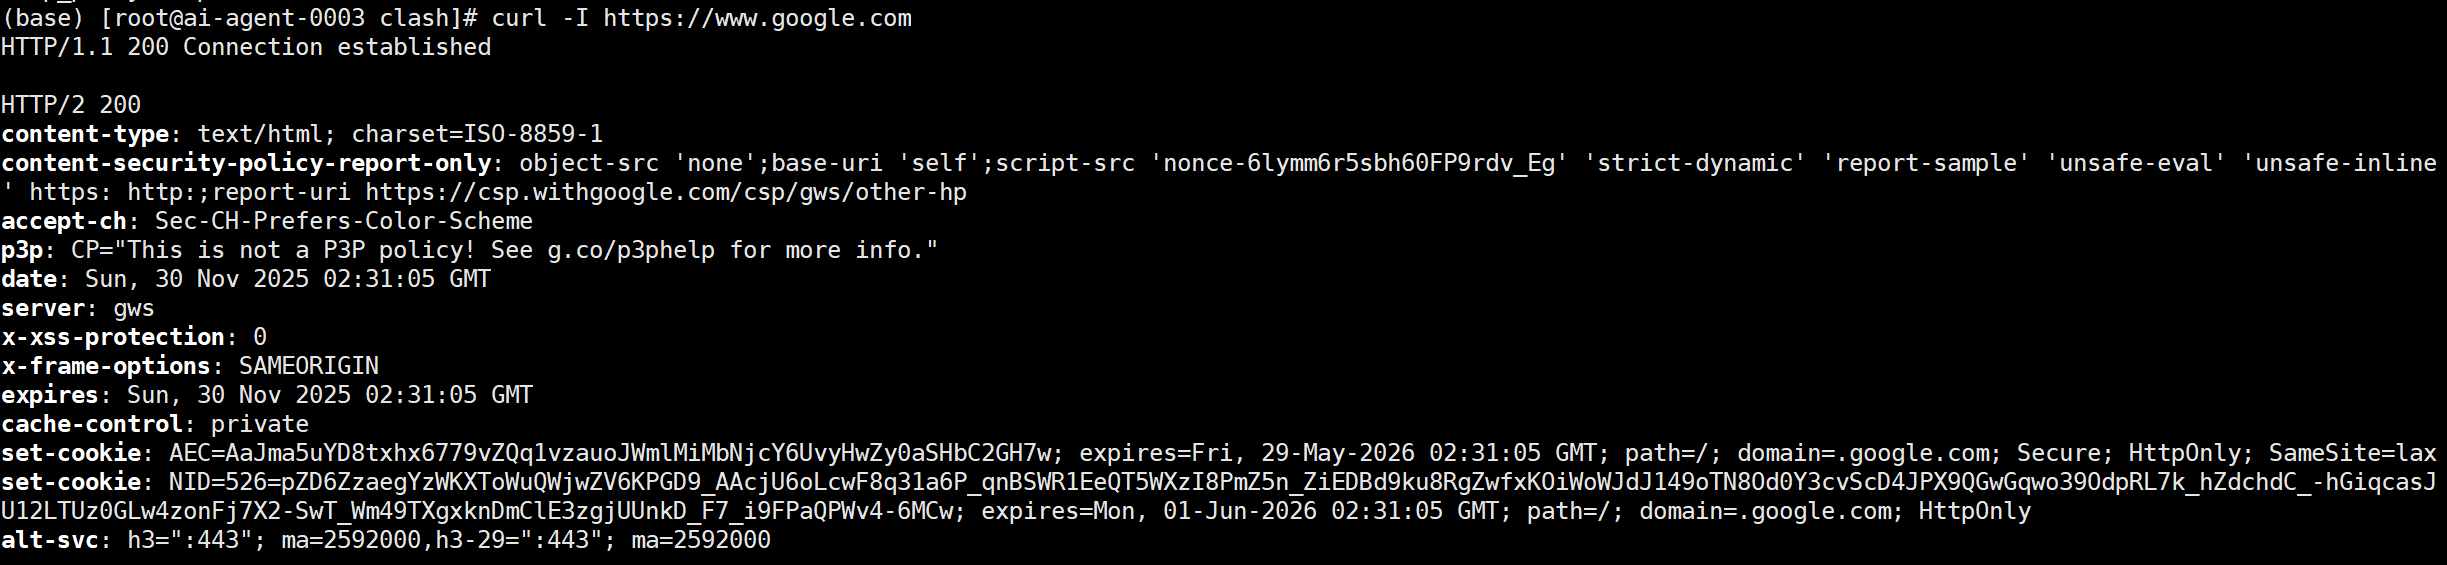The width and height of the screenshot is (2447, 565).
Task: Click the cache-control value private
Action: [x=259, y=424]
